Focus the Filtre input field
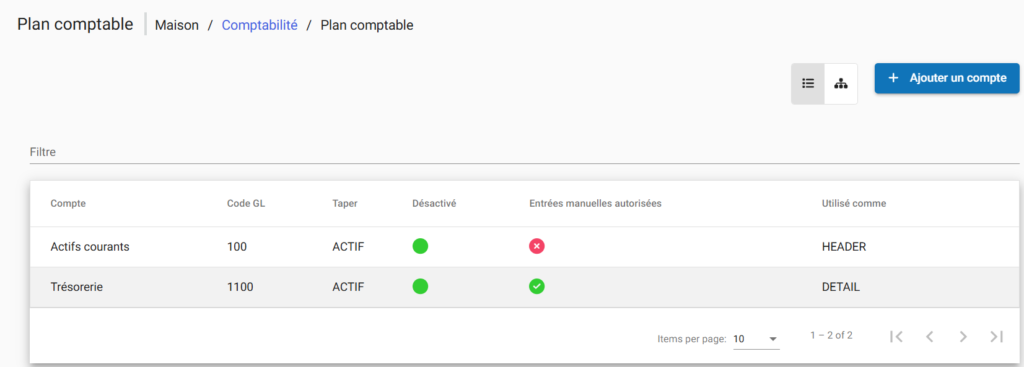 pos(524,152)
